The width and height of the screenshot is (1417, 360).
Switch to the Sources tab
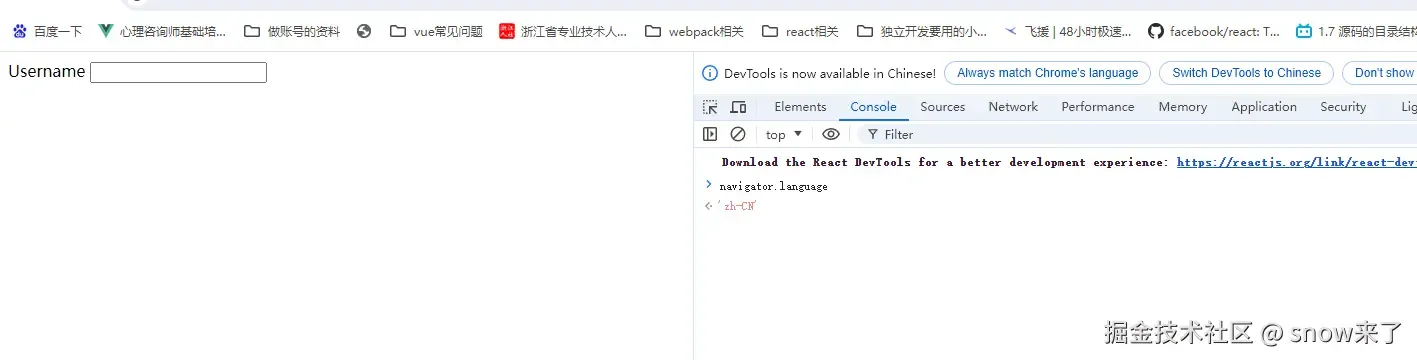pos(942,107)
